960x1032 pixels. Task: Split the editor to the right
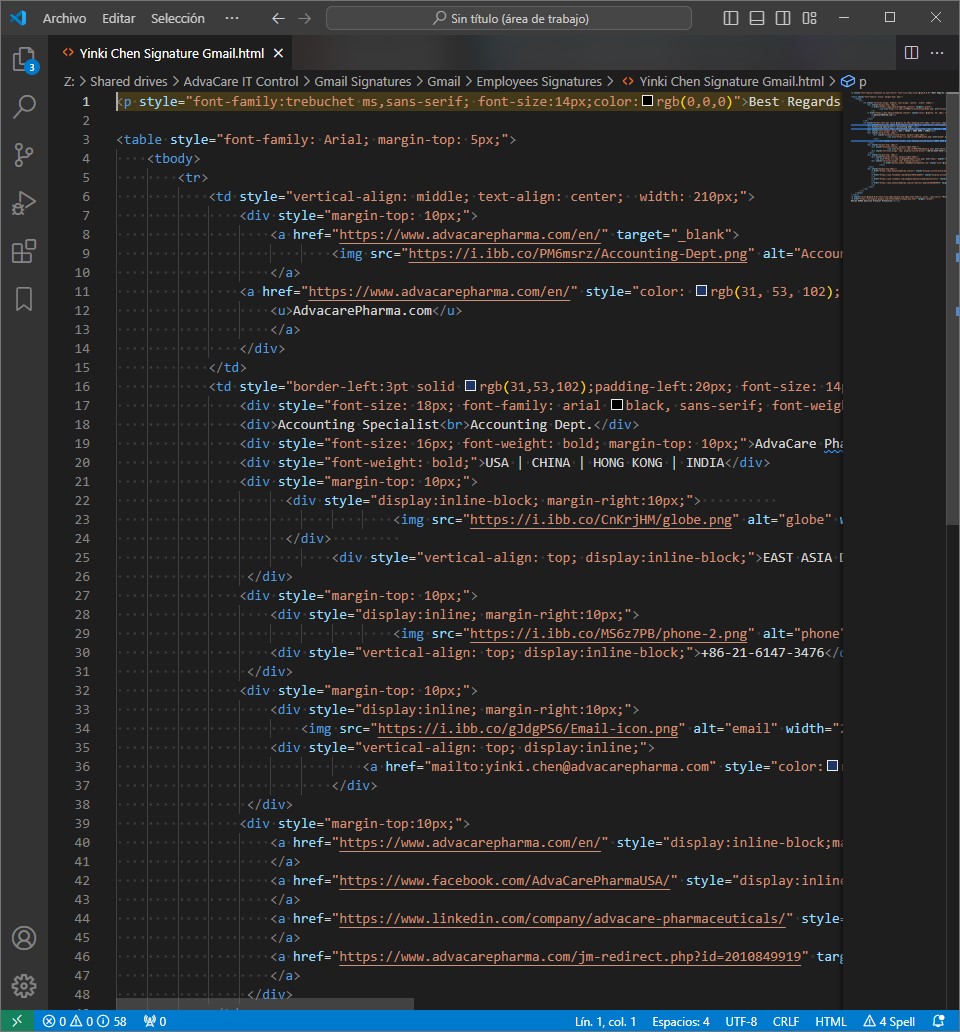[911, 53]
